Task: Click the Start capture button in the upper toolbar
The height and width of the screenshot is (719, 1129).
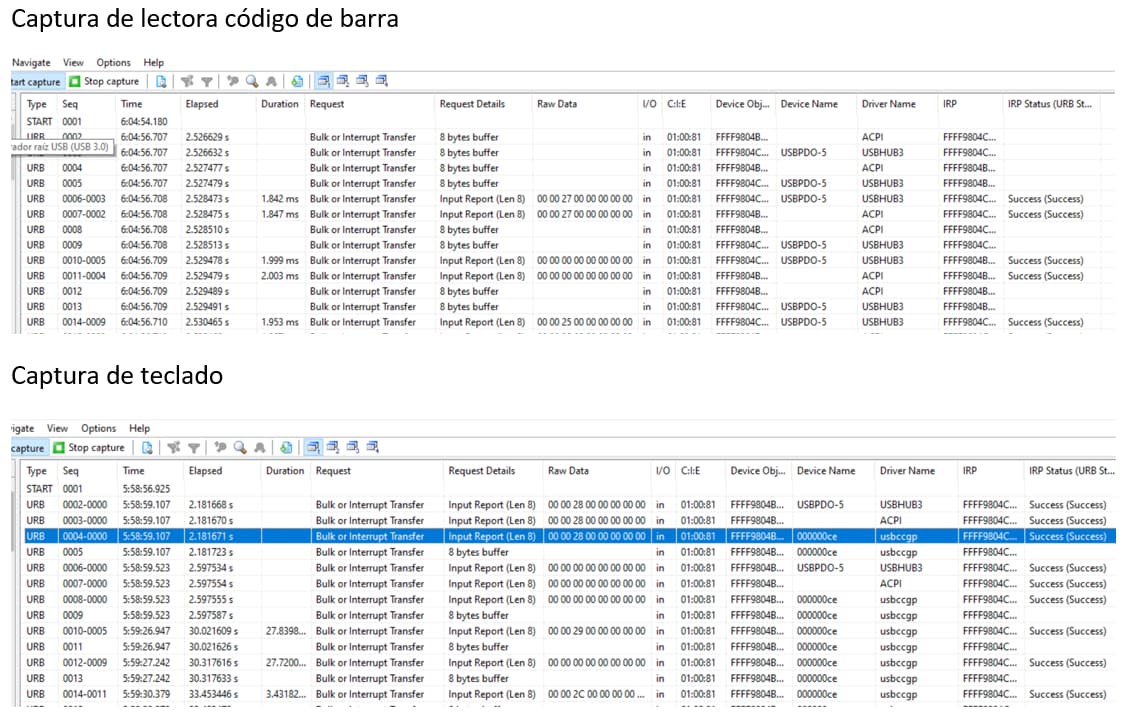Action: [x=37, y=81]
